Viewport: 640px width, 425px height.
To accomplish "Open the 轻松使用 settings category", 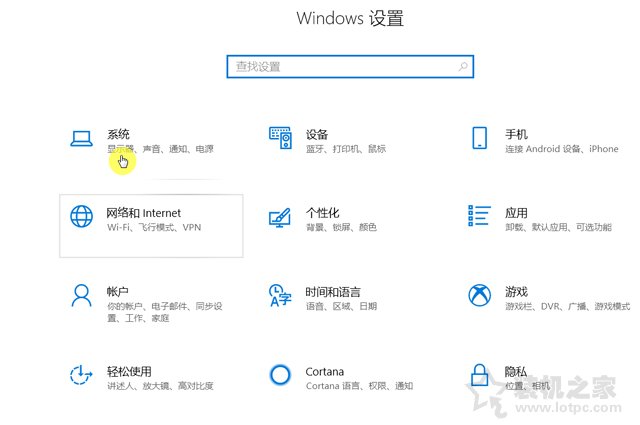I will point(129,371).
